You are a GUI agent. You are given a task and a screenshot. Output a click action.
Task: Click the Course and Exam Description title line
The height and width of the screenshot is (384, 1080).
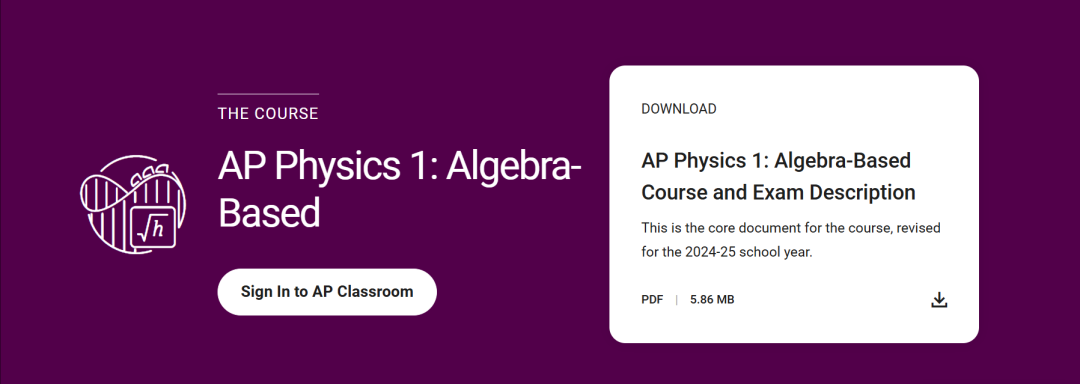click(x=778, y=192)
